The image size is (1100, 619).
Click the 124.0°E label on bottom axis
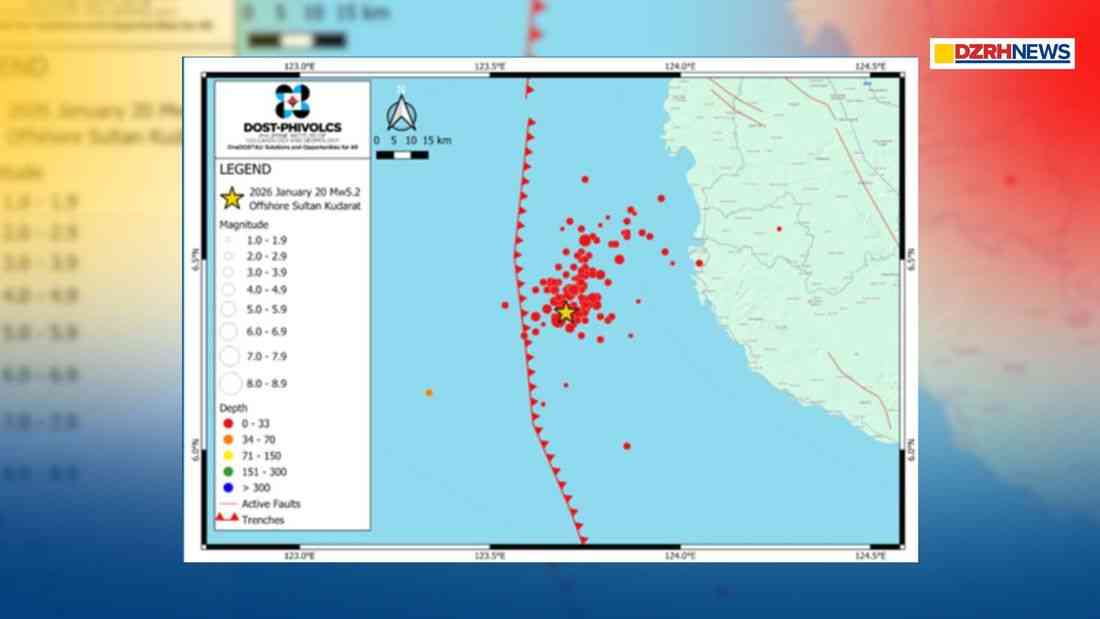tap(680, 556)
